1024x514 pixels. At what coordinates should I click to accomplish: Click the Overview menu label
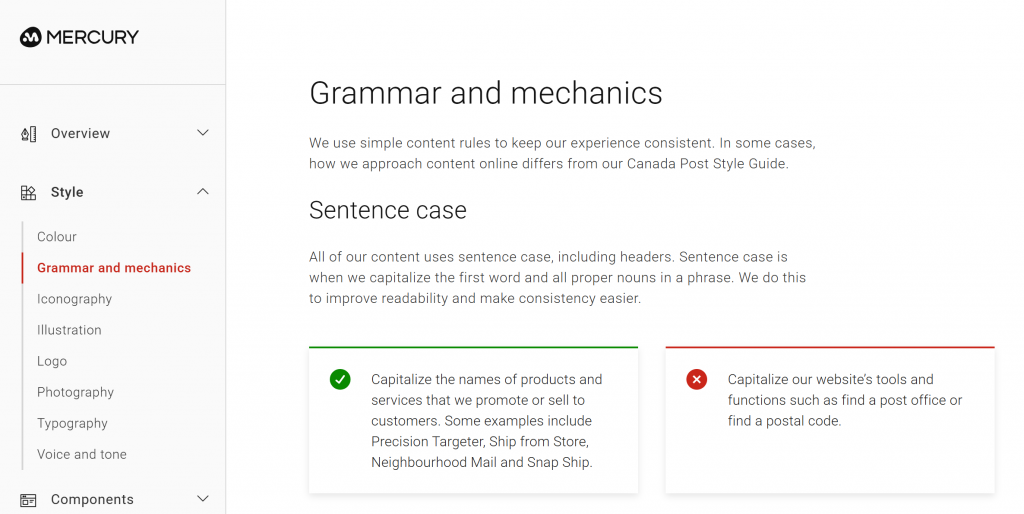point(80,133)
